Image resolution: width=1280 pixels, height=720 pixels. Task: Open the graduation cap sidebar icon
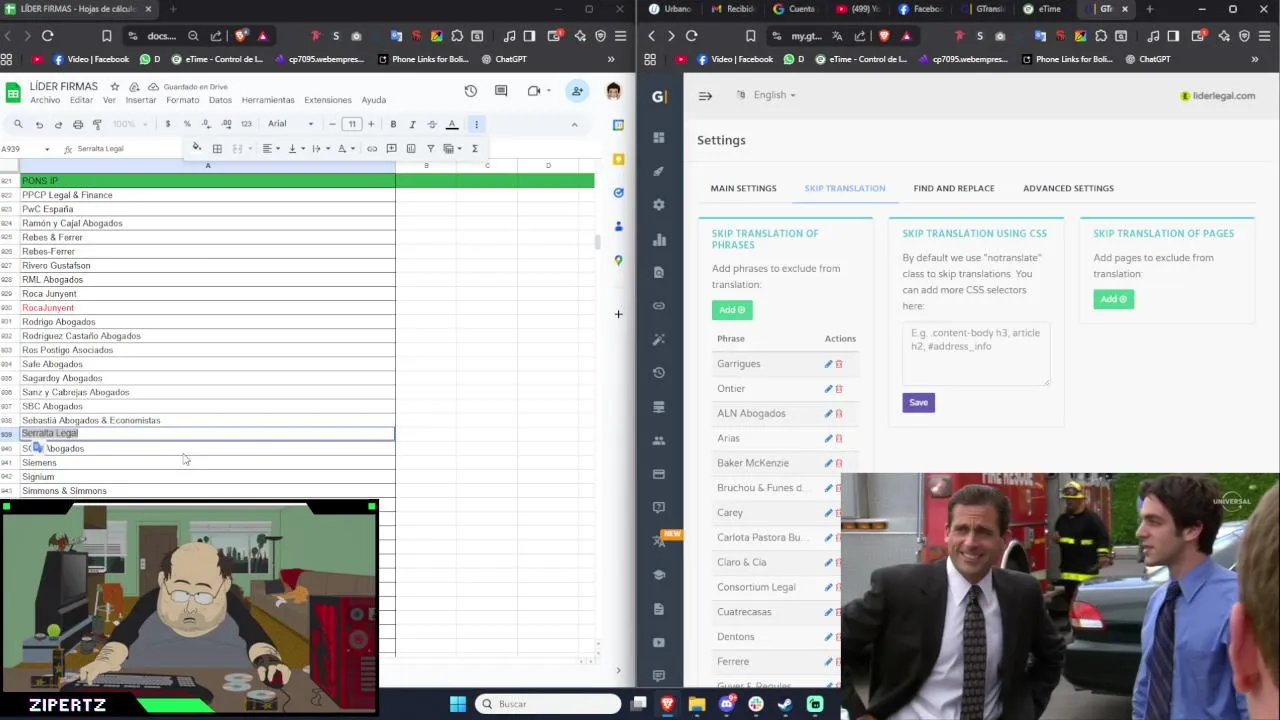pos(658,575)
